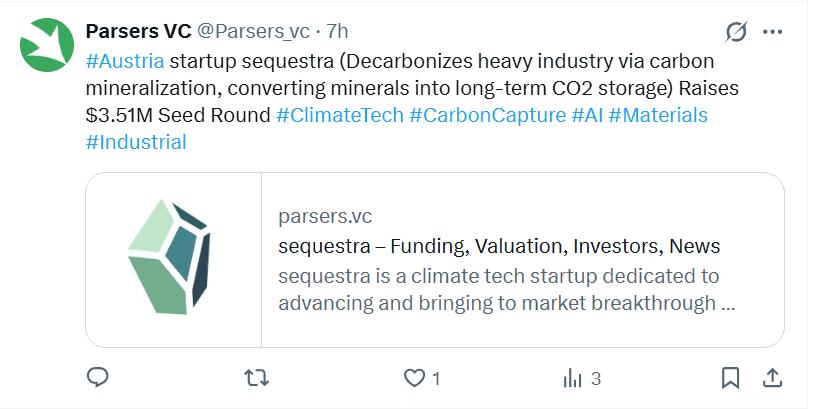View tweet analytics bar chart icon

573,378
